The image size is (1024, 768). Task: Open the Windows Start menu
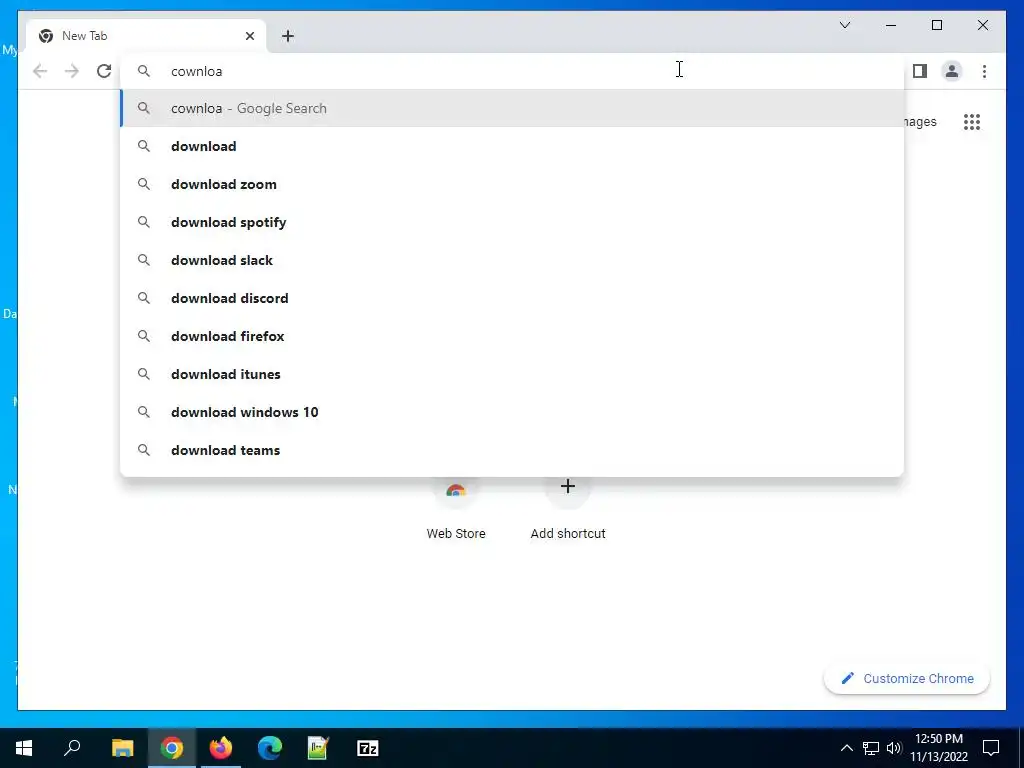click(x=24, y=748)
